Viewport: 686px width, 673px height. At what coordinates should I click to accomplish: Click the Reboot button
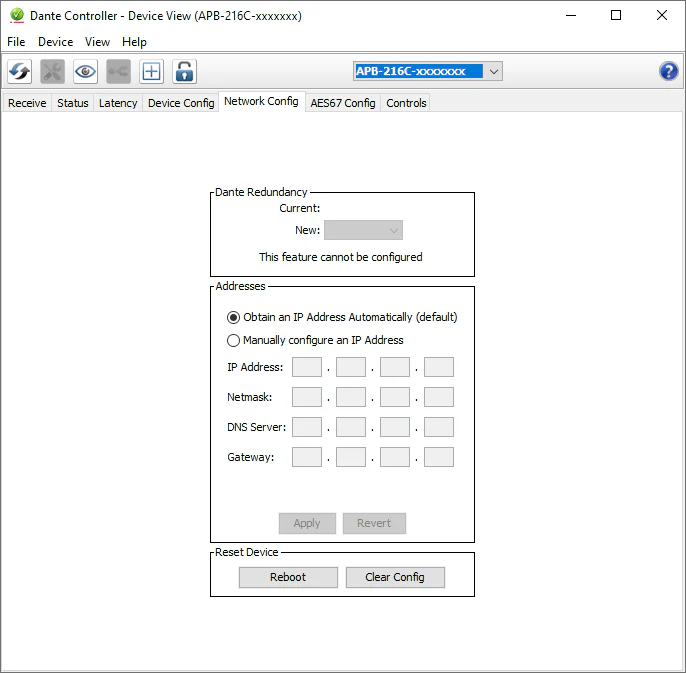coord(288,577)
